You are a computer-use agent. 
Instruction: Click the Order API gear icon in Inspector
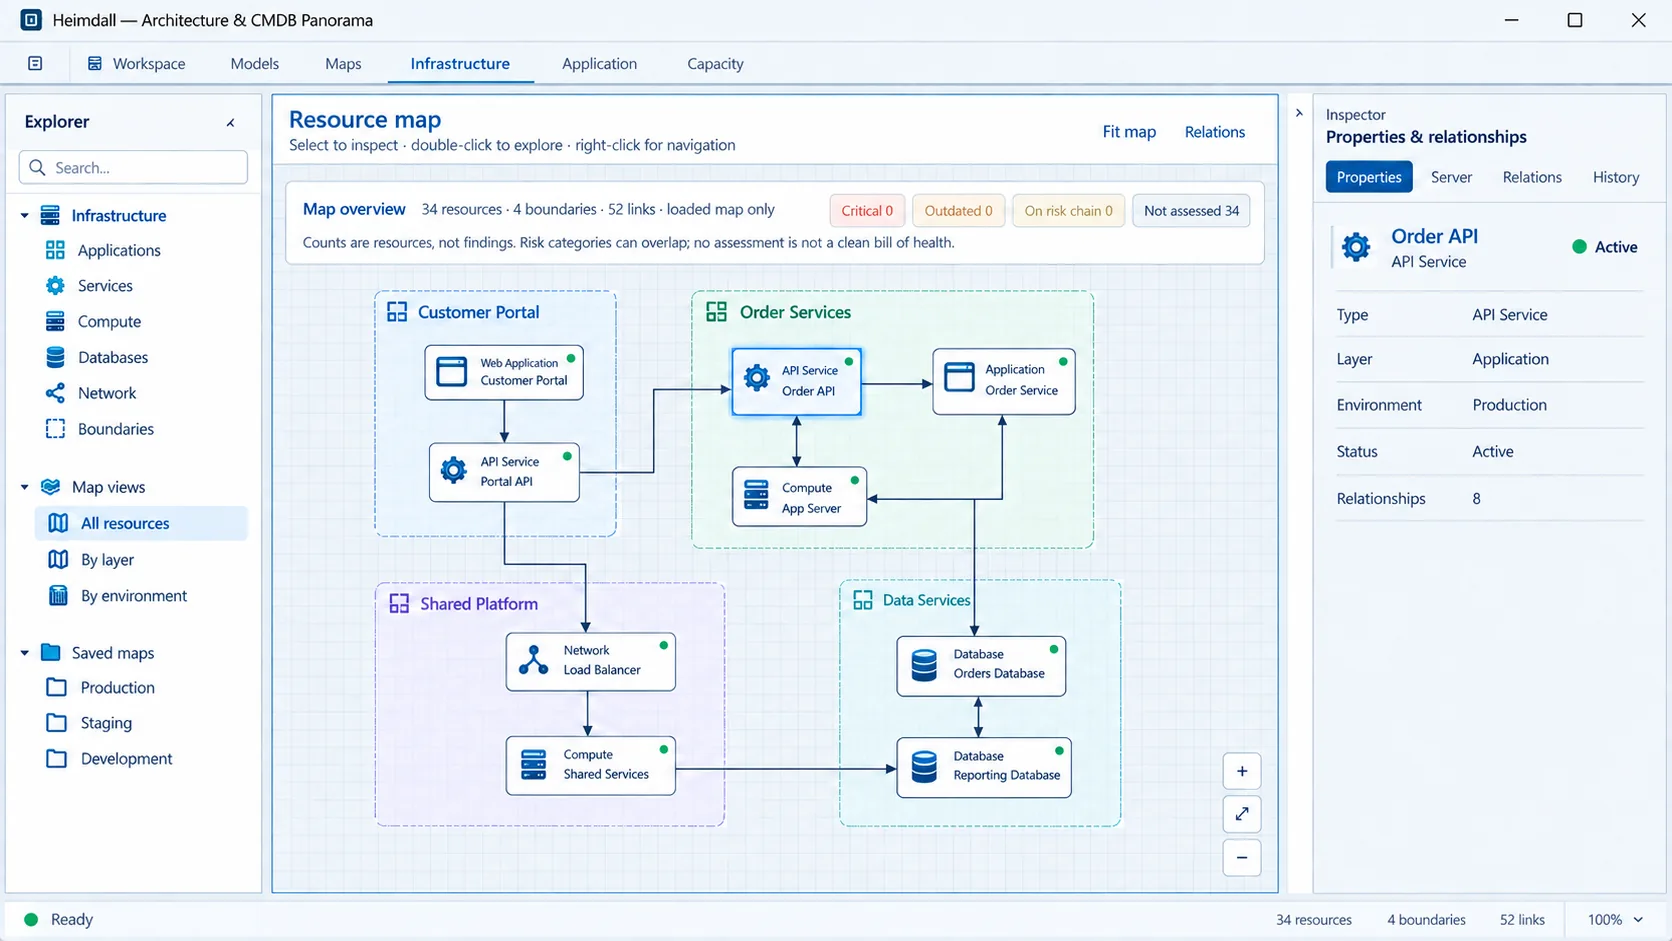1355,247
